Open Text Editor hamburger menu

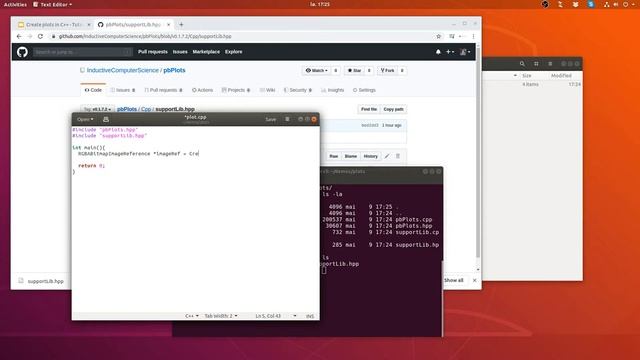click(x=287, y=119)
